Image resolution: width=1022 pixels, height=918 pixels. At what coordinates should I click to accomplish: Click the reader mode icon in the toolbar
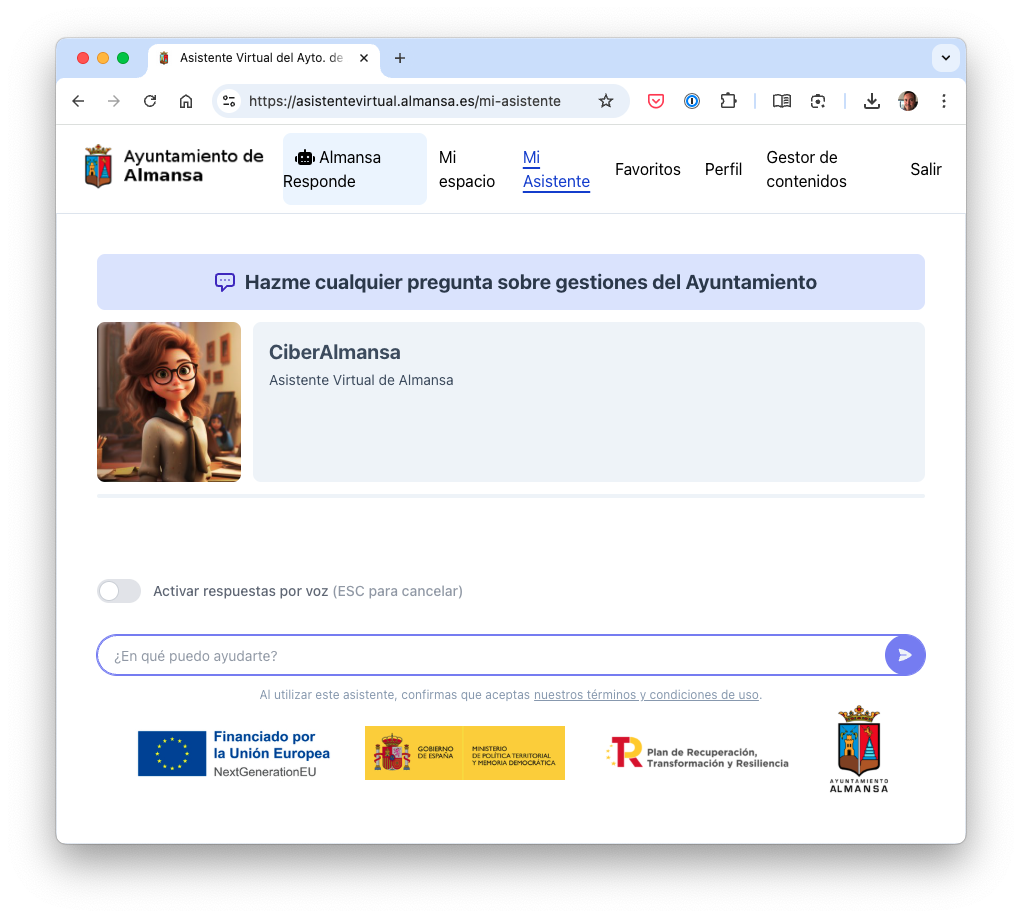(x=781, y=101)
